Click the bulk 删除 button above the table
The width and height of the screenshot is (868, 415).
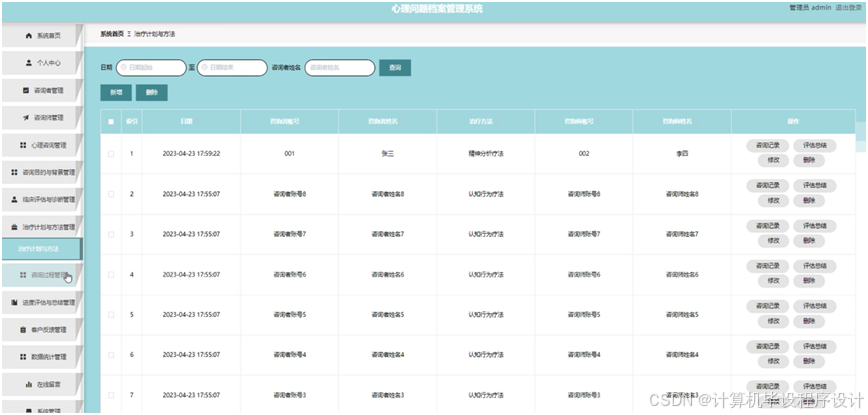pyautogui.click(x=152, y=92)
